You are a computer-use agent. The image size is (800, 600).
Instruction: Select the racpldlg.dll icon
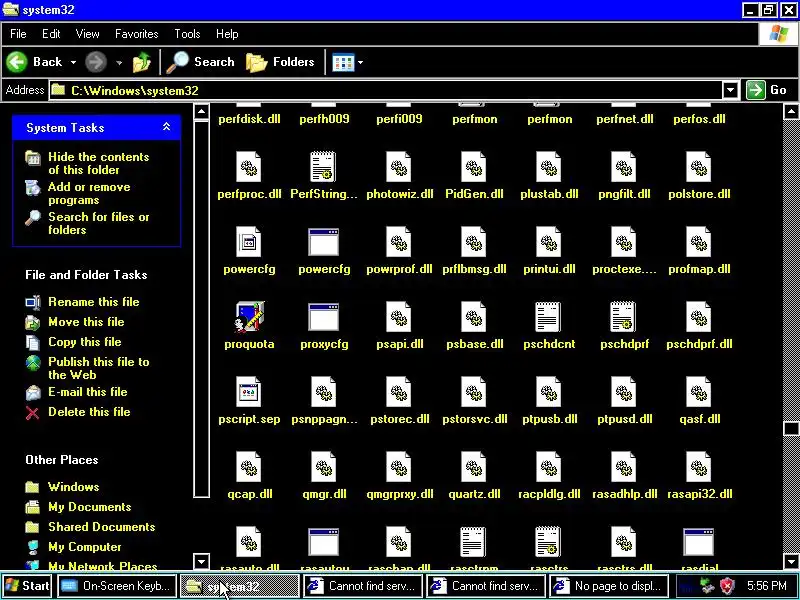548,467
